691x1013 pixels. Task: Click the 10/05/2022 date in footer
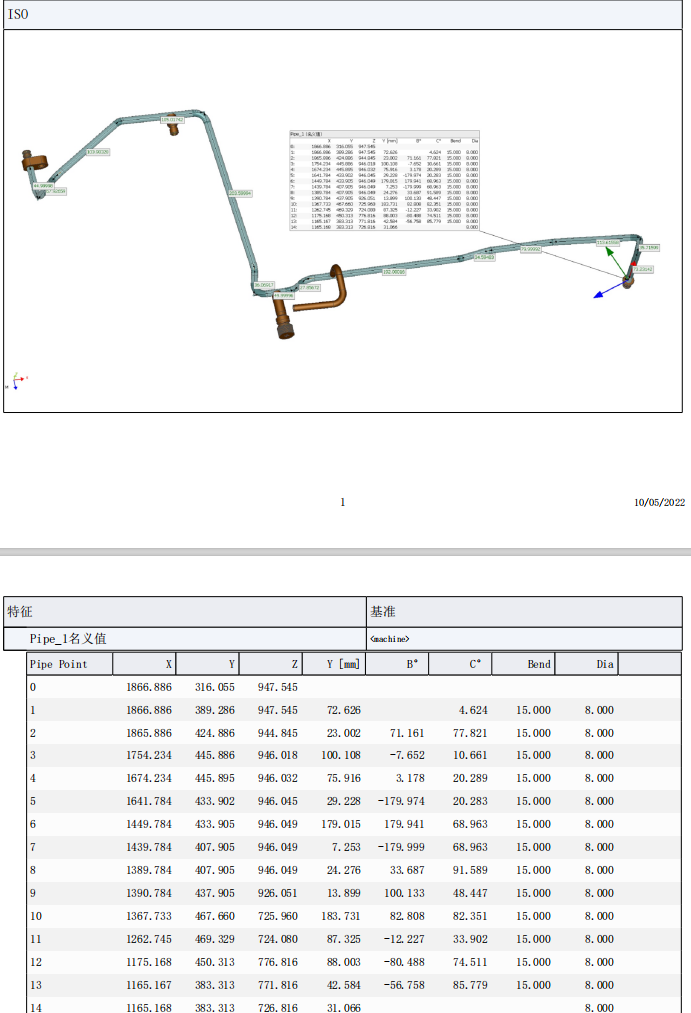pyautogui.click(x=659, y=503)
